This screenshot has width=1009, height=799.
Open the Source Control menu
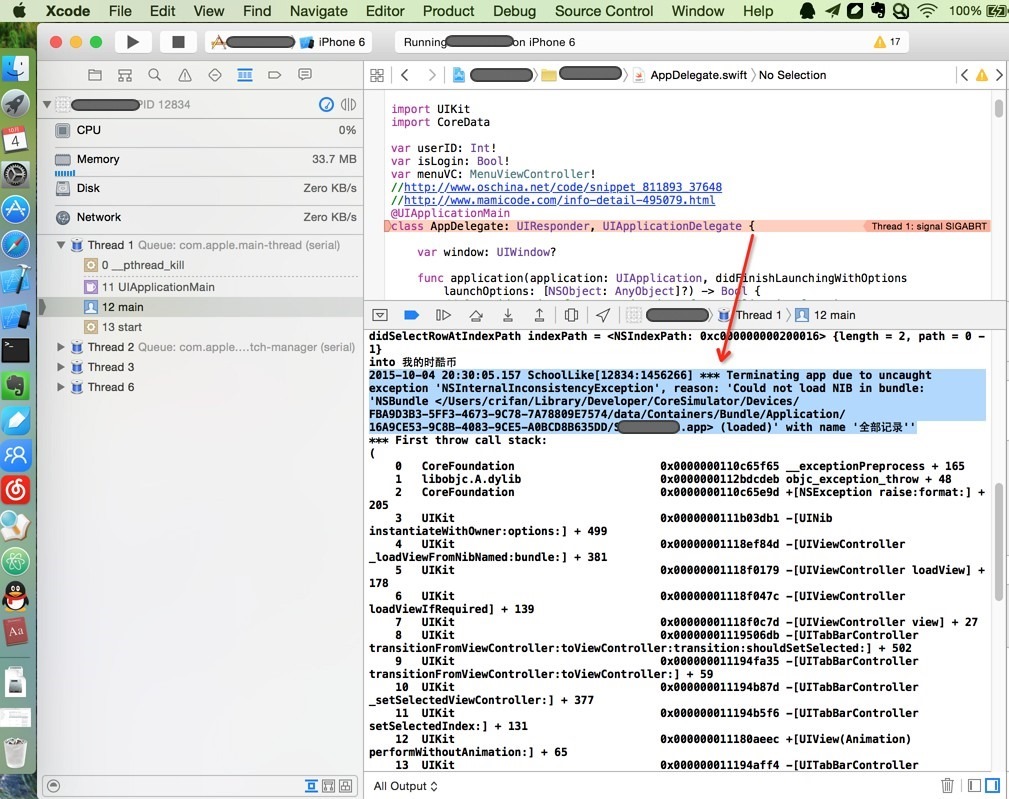point(604,11)
